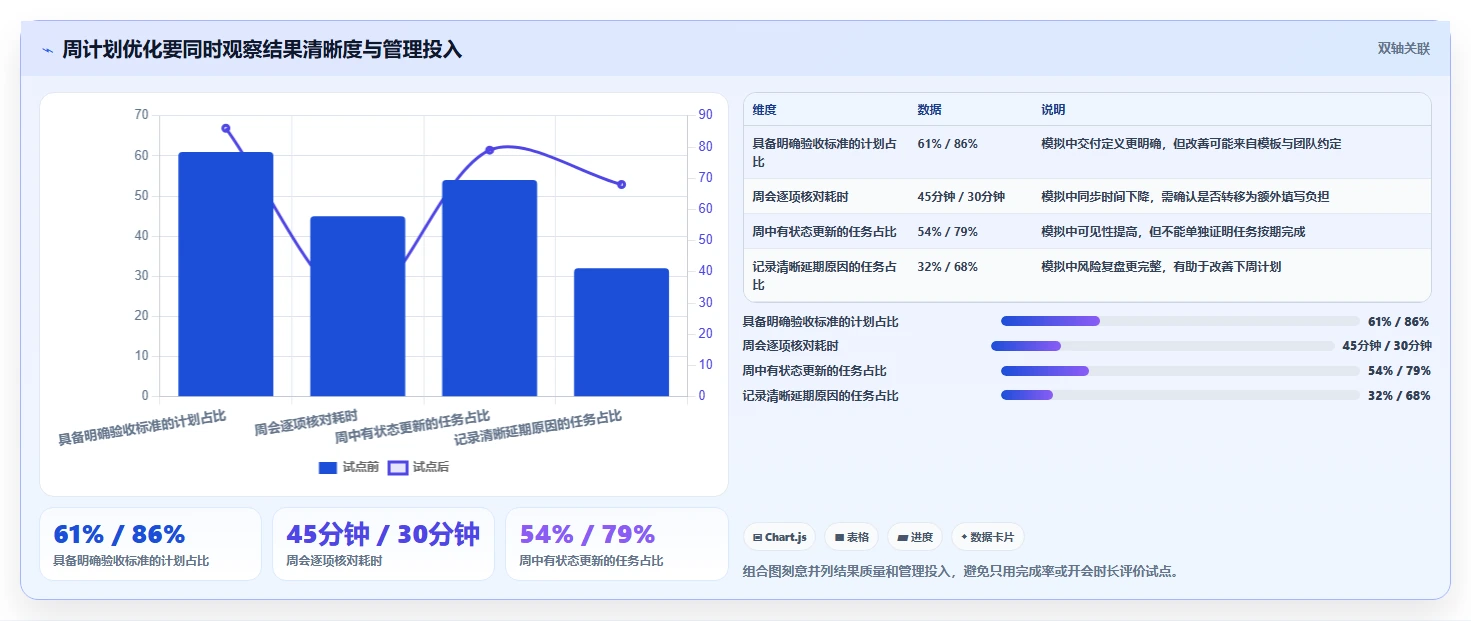Click the x-axis label 记录清晰延期原因的任务占比

(538, 428)
